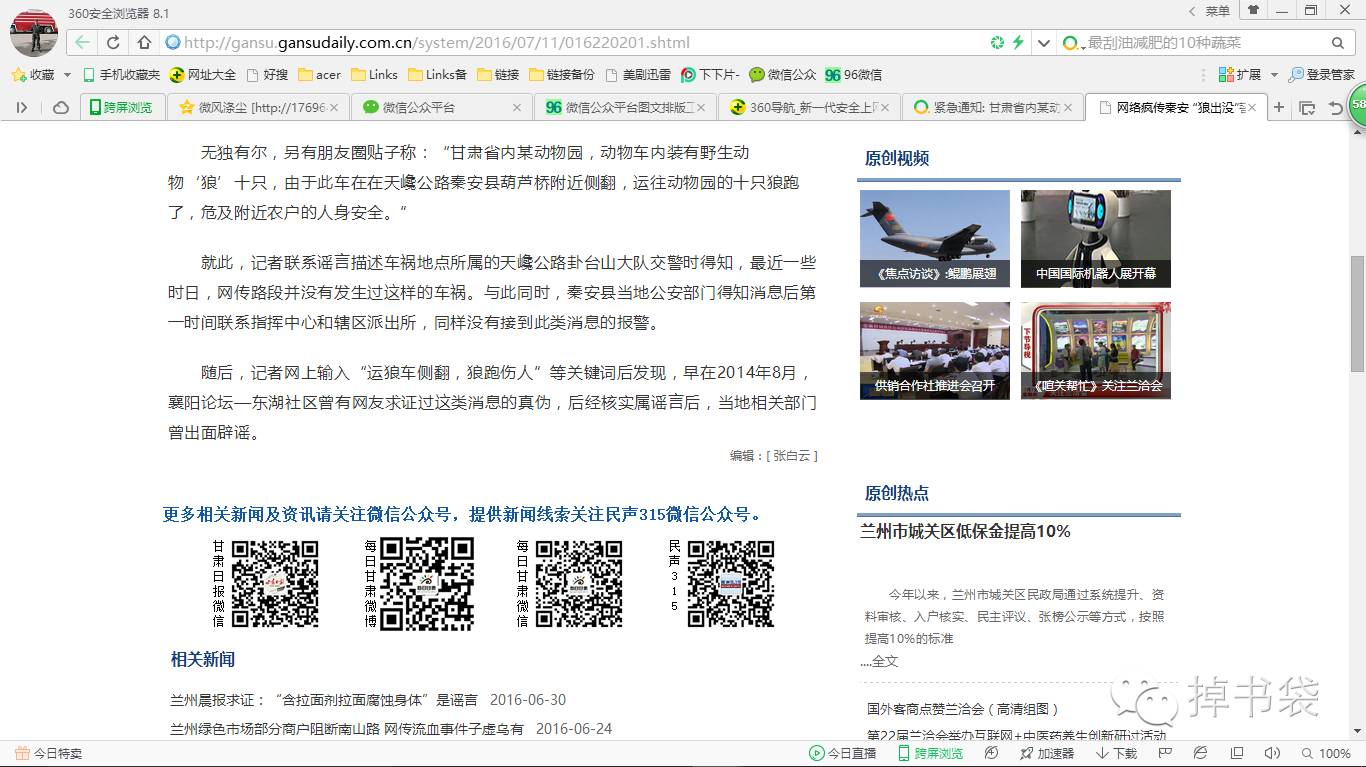Click the page zoom 100% control
Screen dimensions: 1366x767
tap(1326, 754)
